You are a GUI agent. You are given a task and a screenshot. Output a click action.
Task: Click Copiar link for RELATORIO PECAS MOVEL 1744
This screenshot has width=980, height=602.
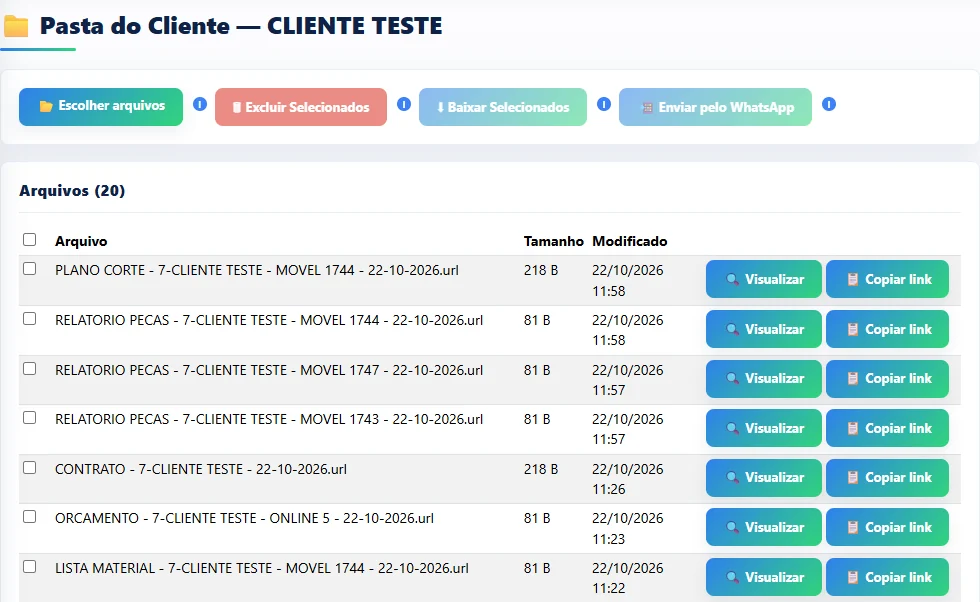tap(888, 329)
